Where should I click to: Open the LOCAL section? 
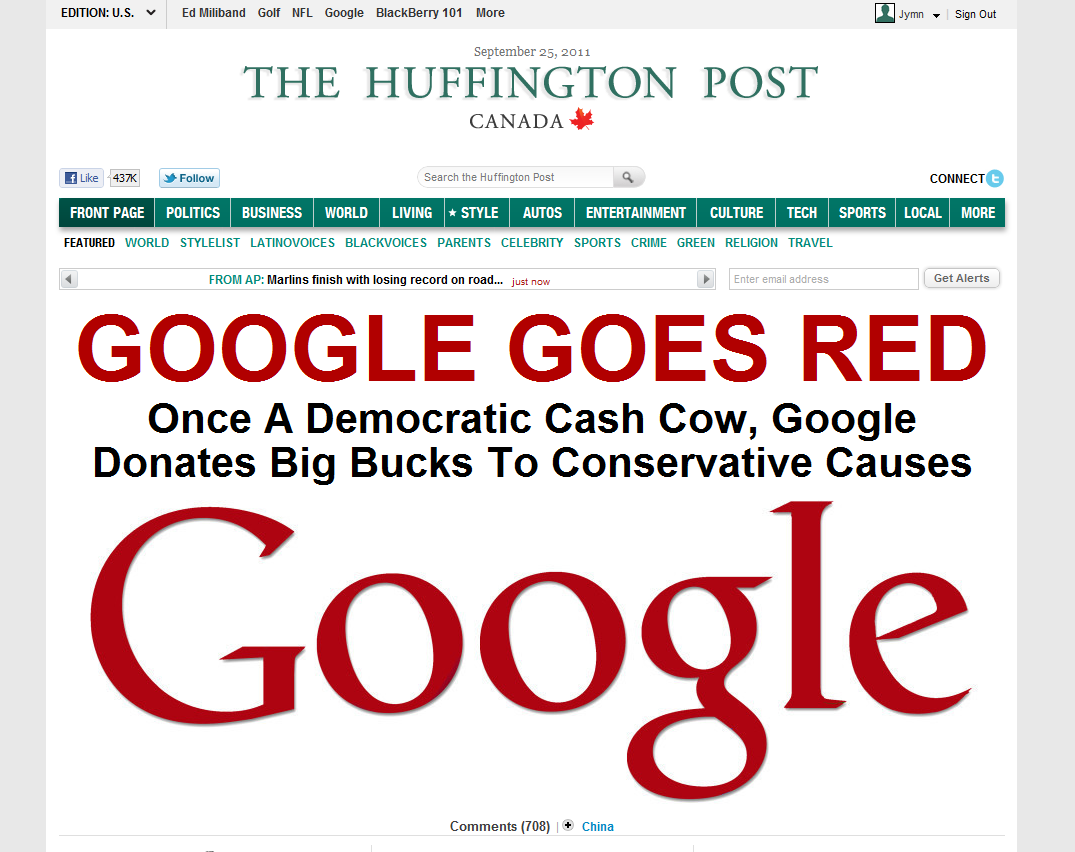(x=923, y=212)
